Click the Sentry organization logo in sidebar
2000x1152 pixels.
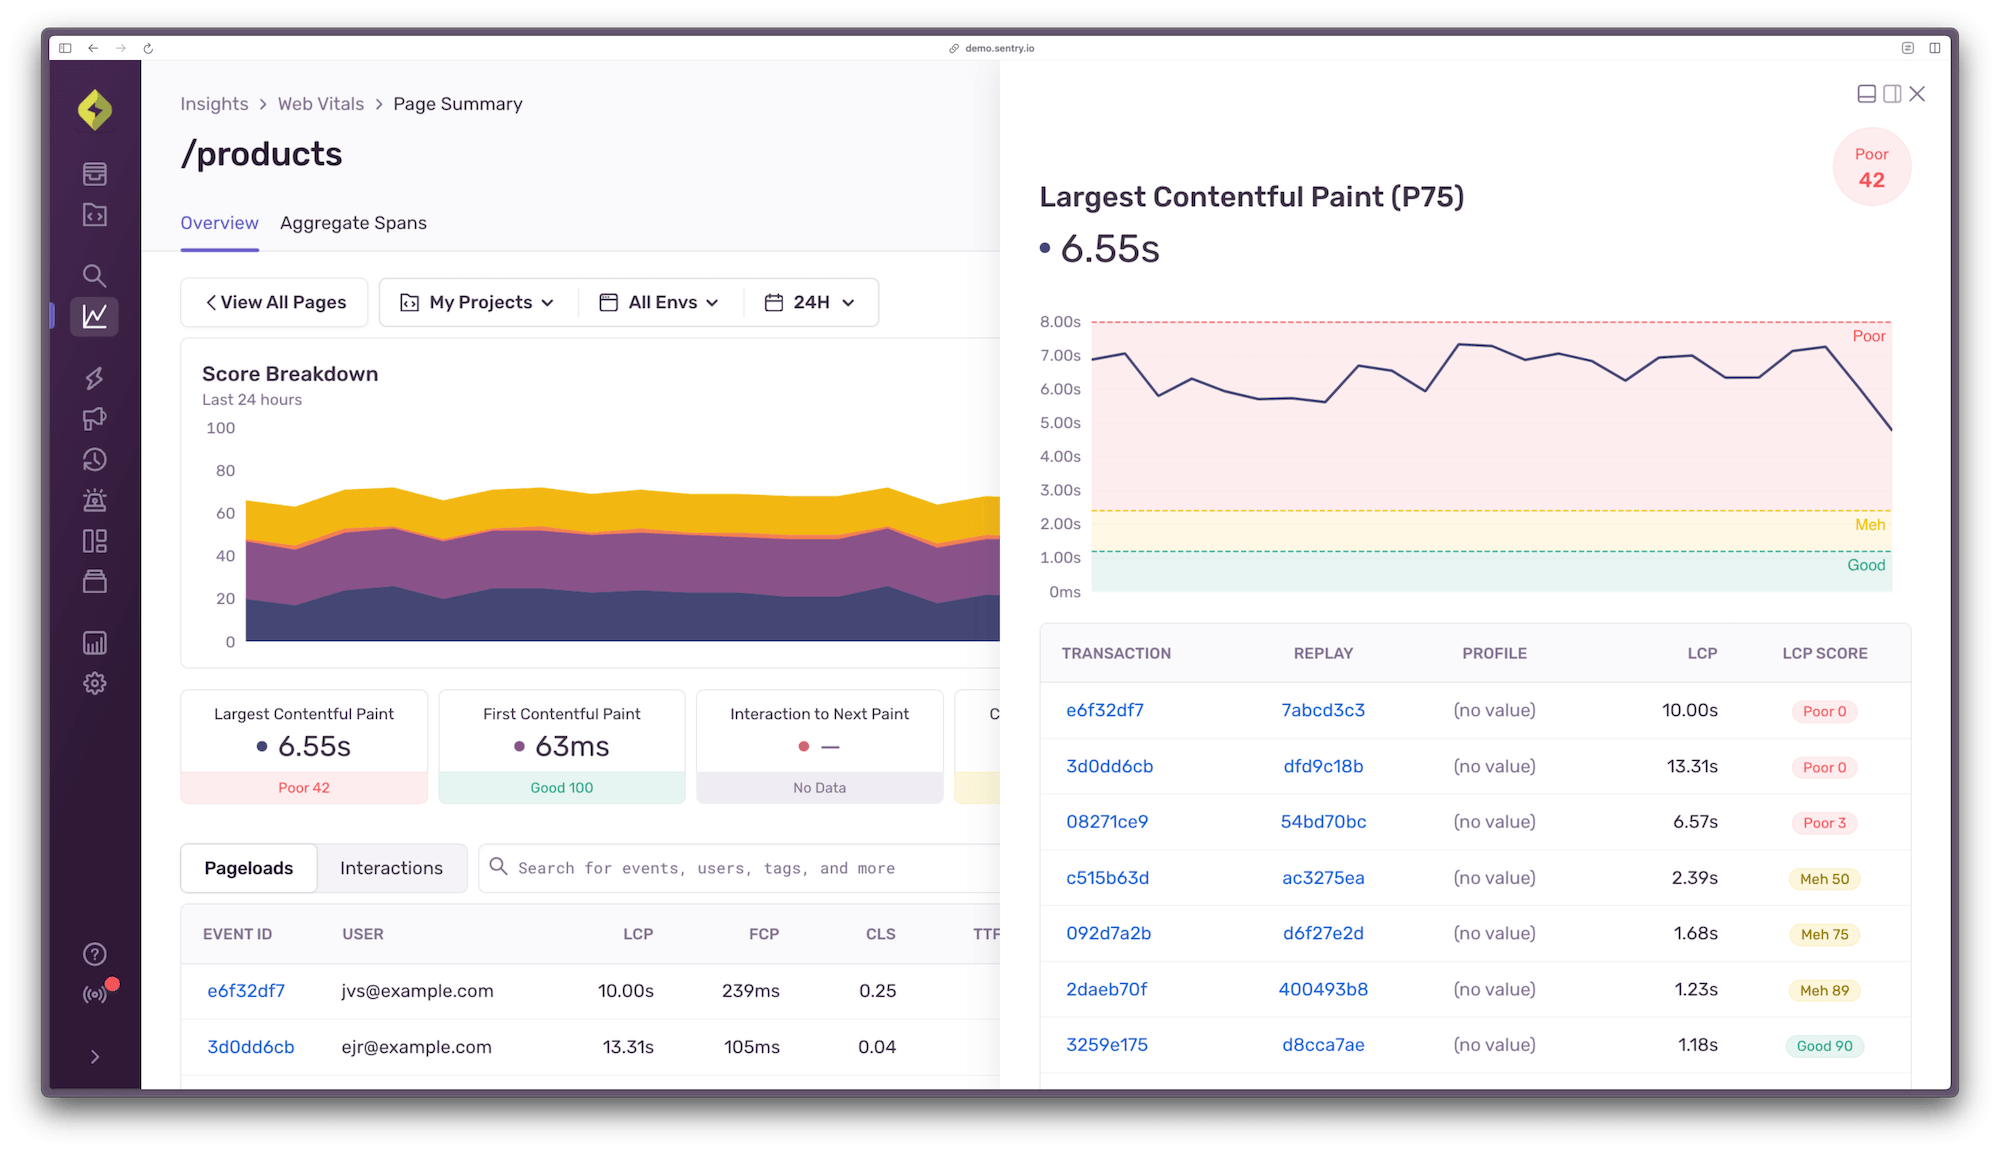95,110
